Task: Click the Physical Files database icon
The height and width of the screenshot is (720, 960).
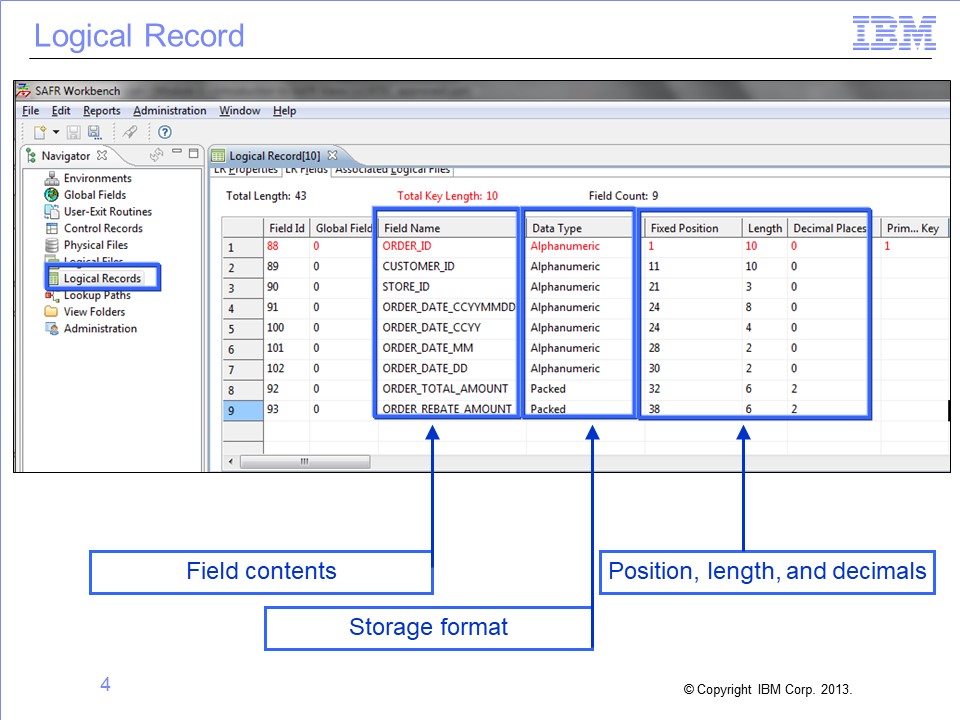Action: tap(52, 245)
